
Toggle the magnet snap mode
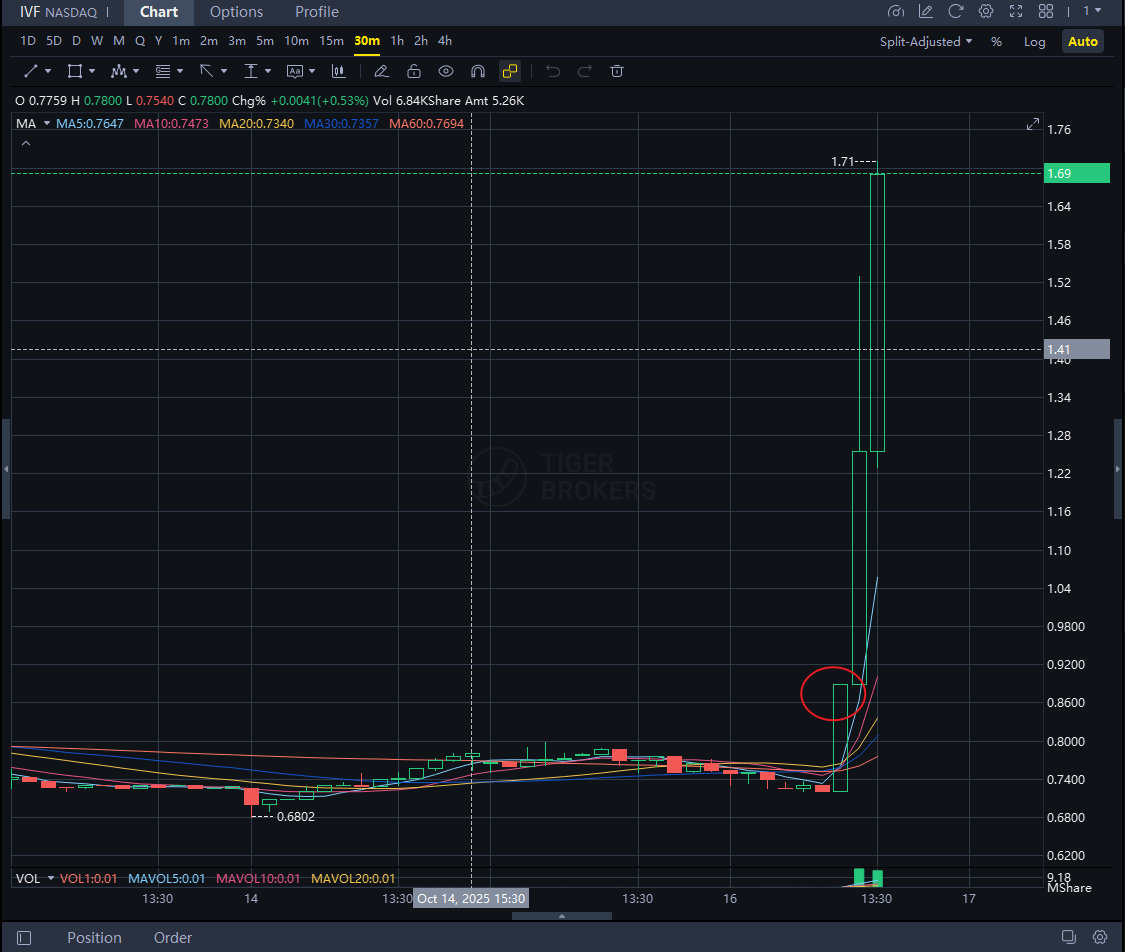[x=478, y=71]
